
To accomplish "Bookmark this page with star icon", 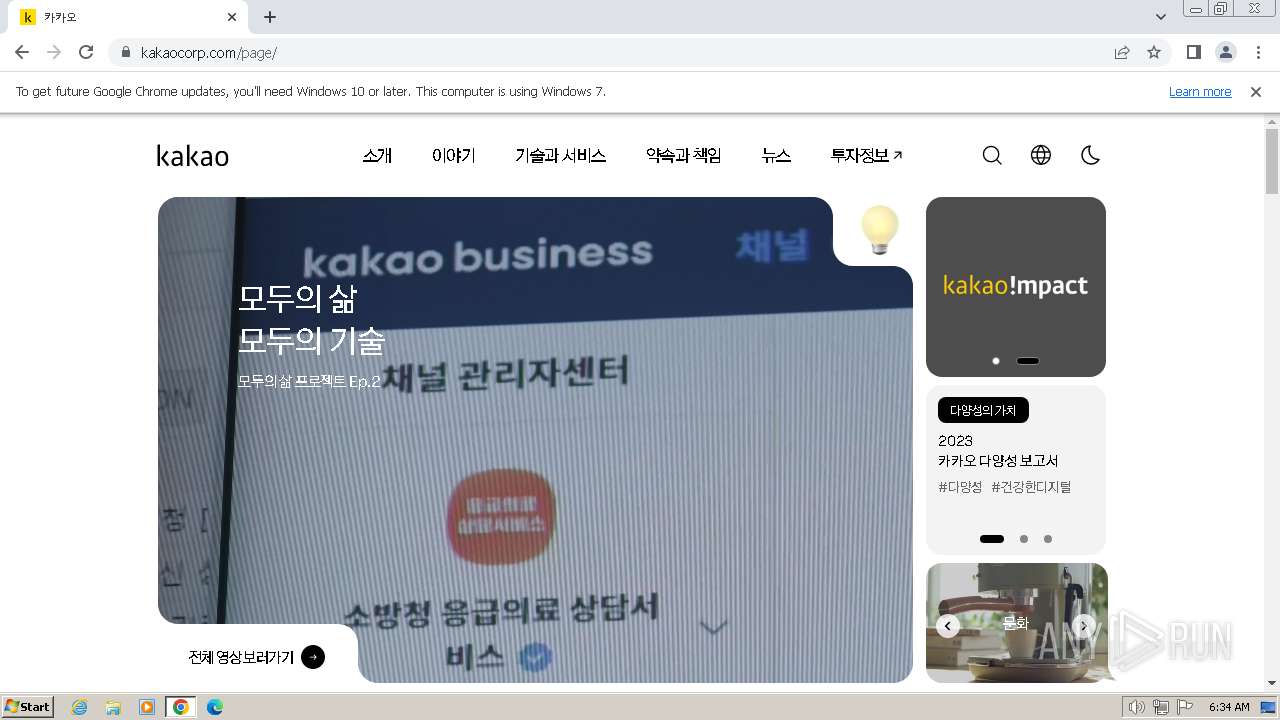I will pyautogui.click(x=1154, y=53).
